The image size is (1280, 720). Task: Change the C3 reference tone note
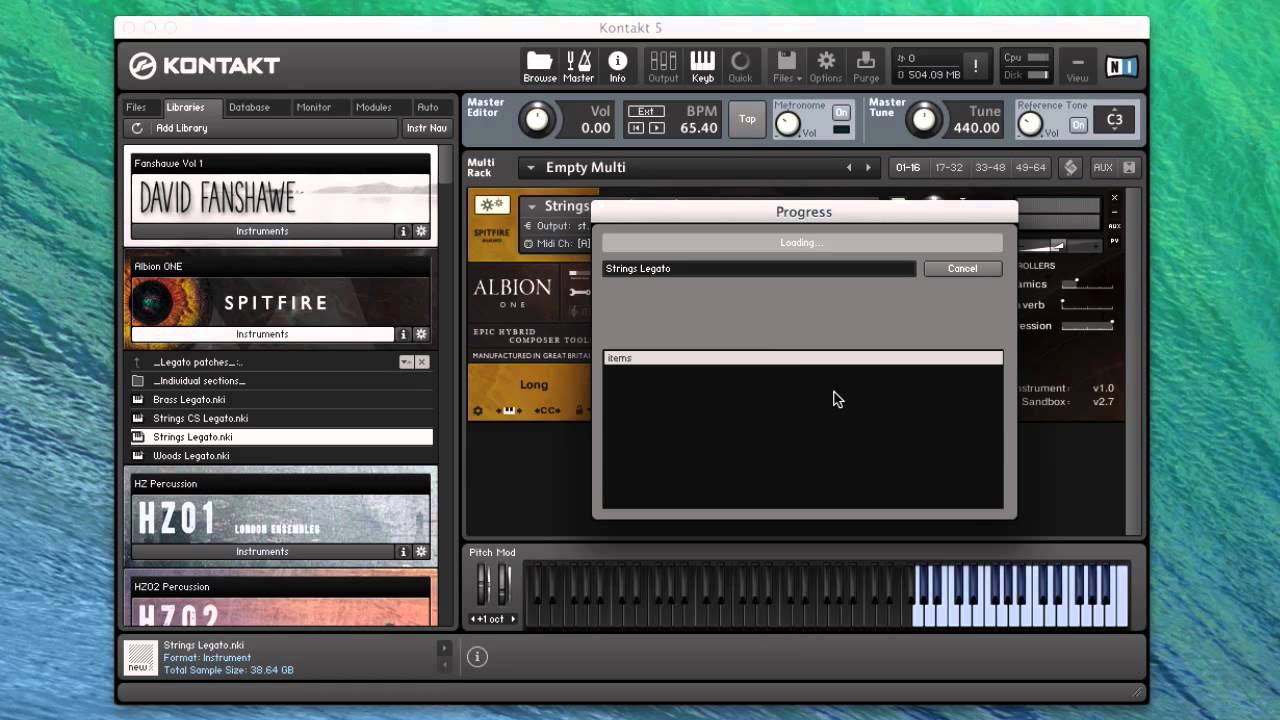pyautogui.click(x=1114, y=120)
